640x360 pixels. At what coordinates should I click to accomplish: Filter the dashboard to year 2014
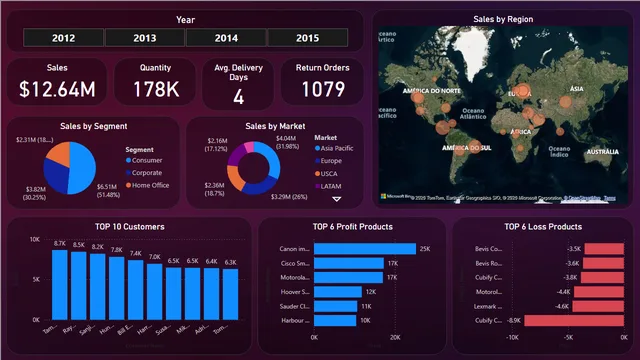226,38
